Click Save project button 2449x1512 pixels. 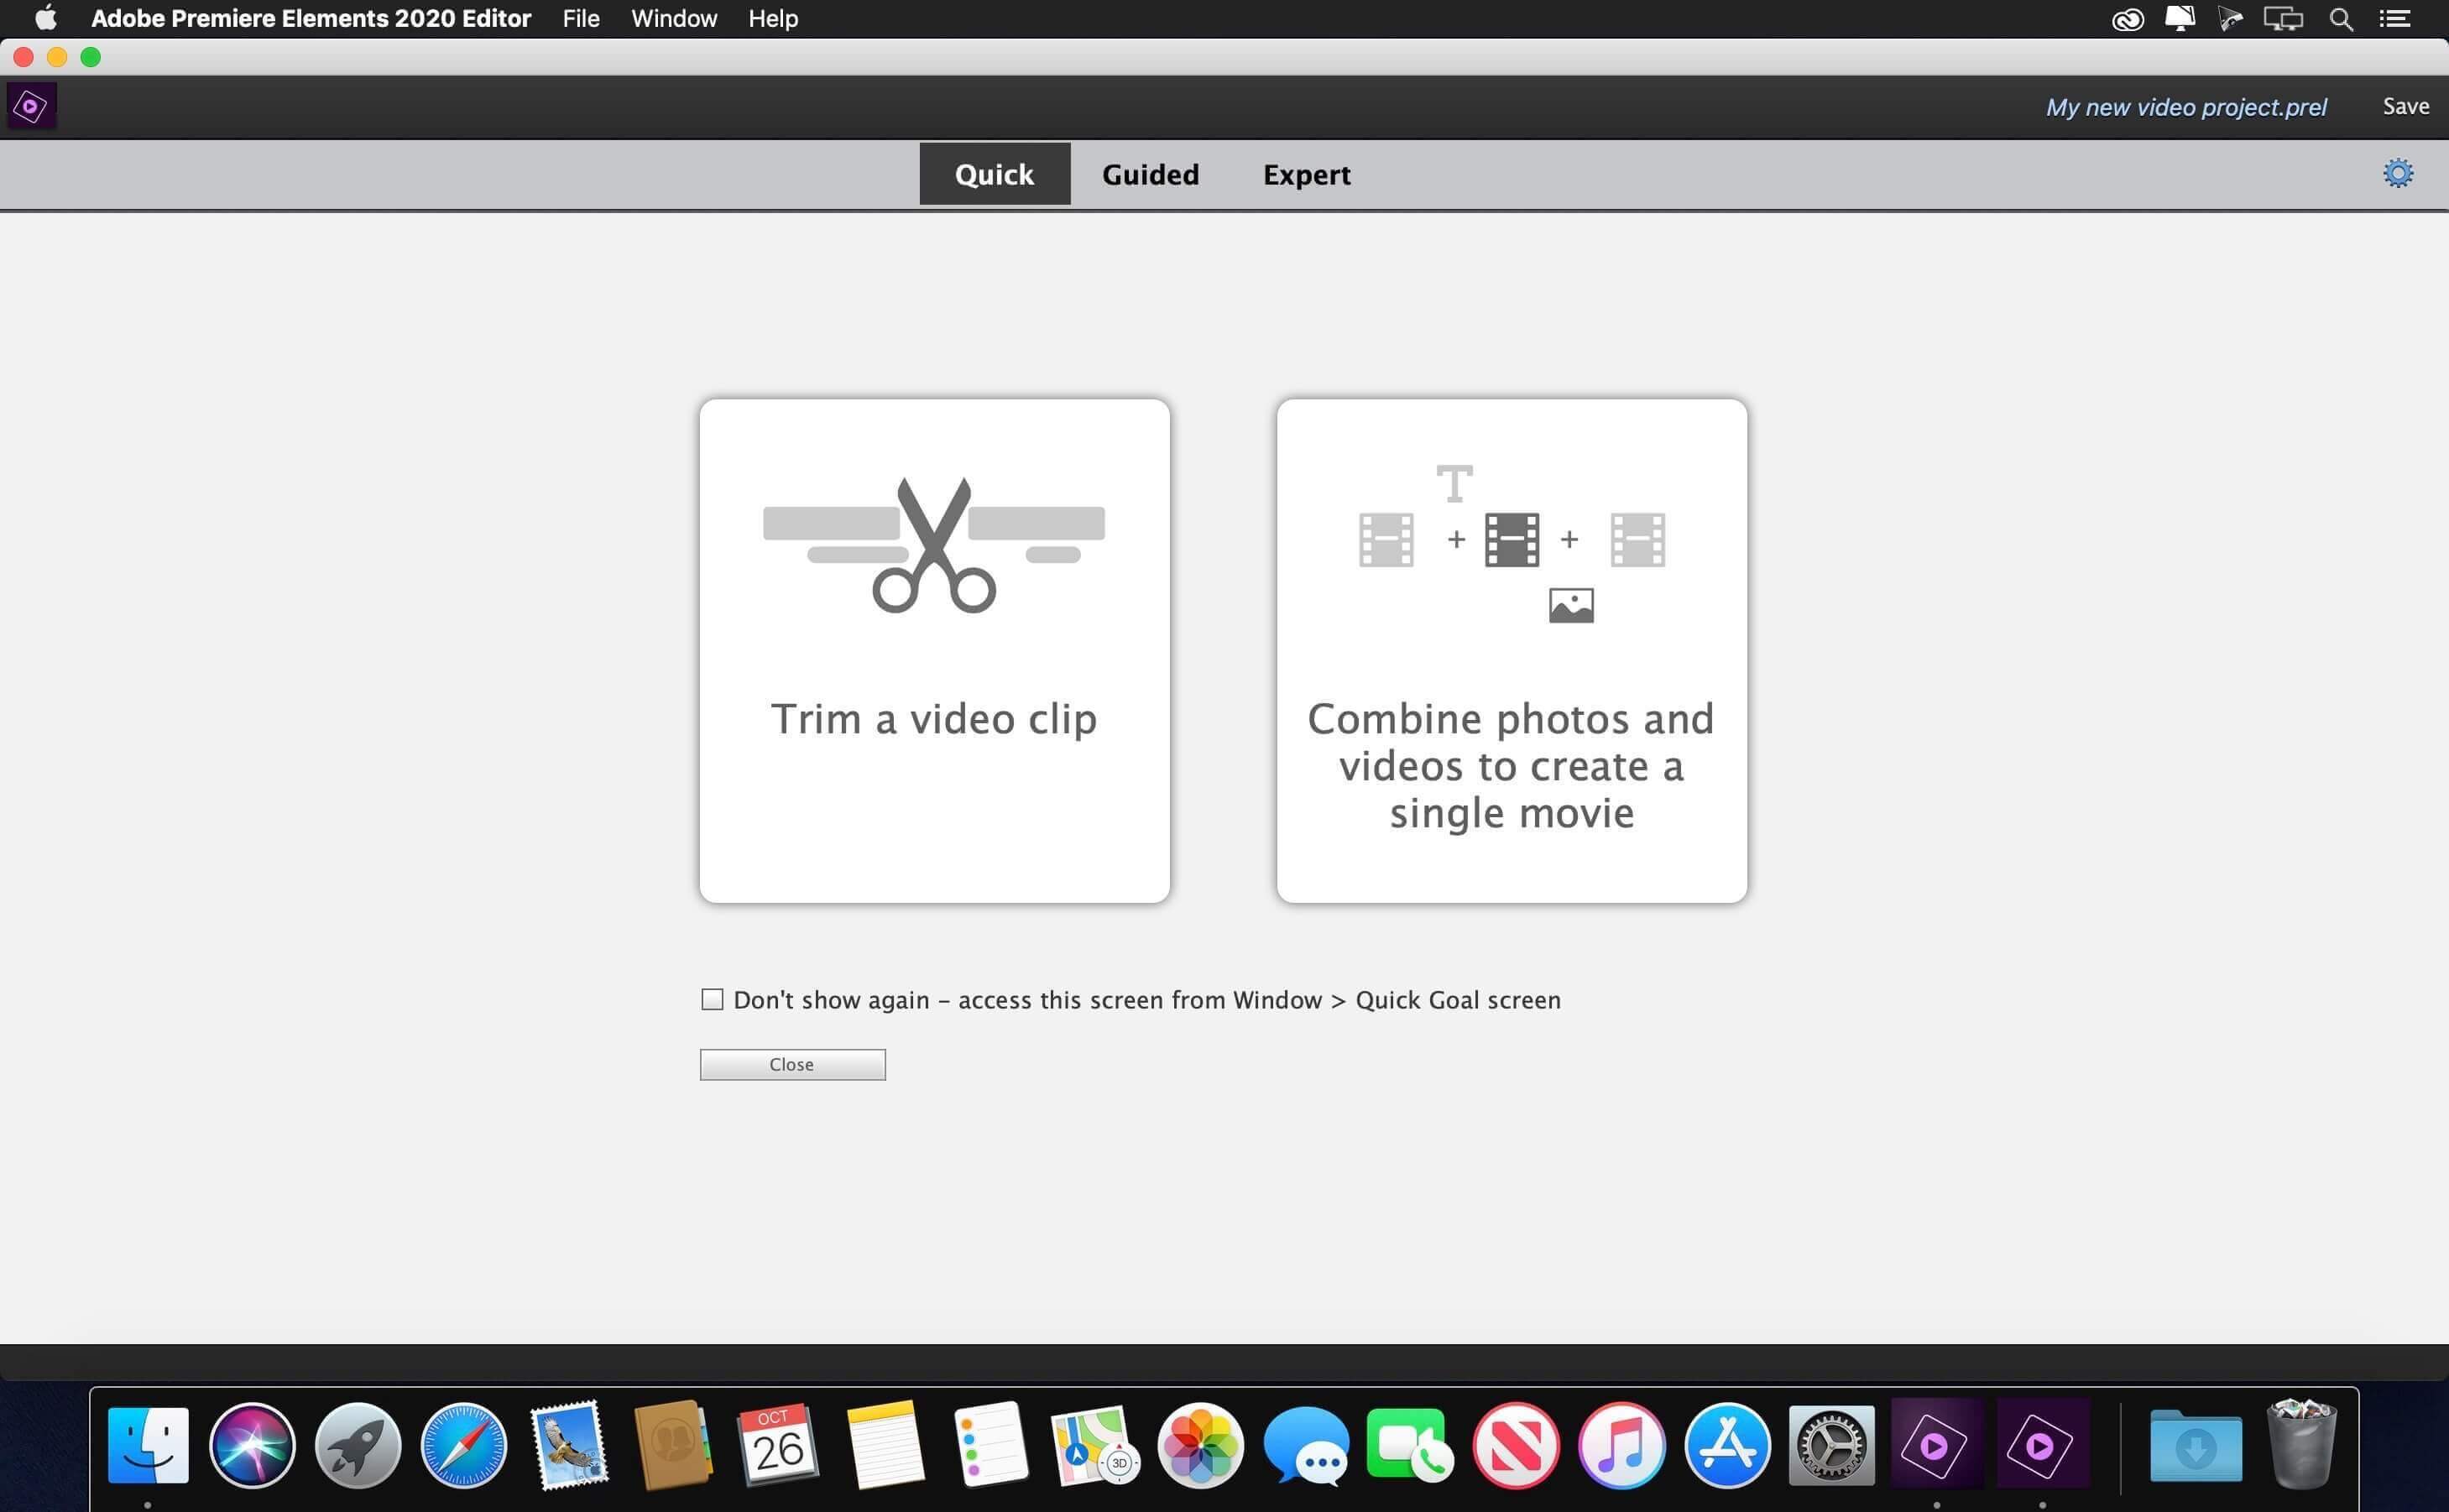(2405, 105)
